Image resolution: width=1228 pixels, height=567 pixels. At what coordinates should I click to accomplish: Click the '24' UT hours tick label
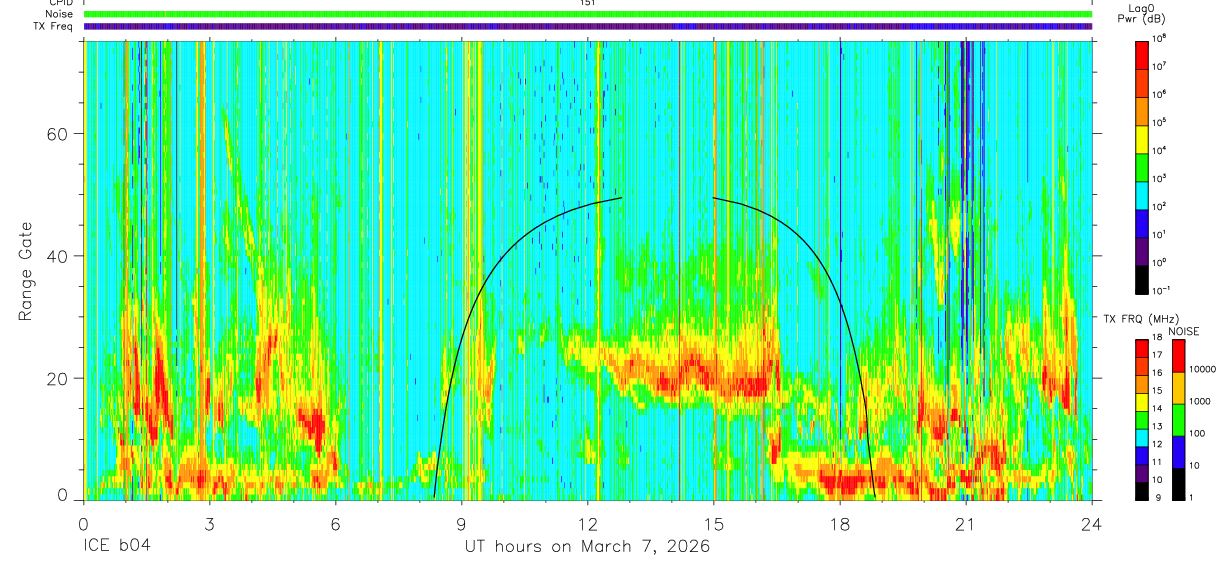click(x=1092, y=522)
